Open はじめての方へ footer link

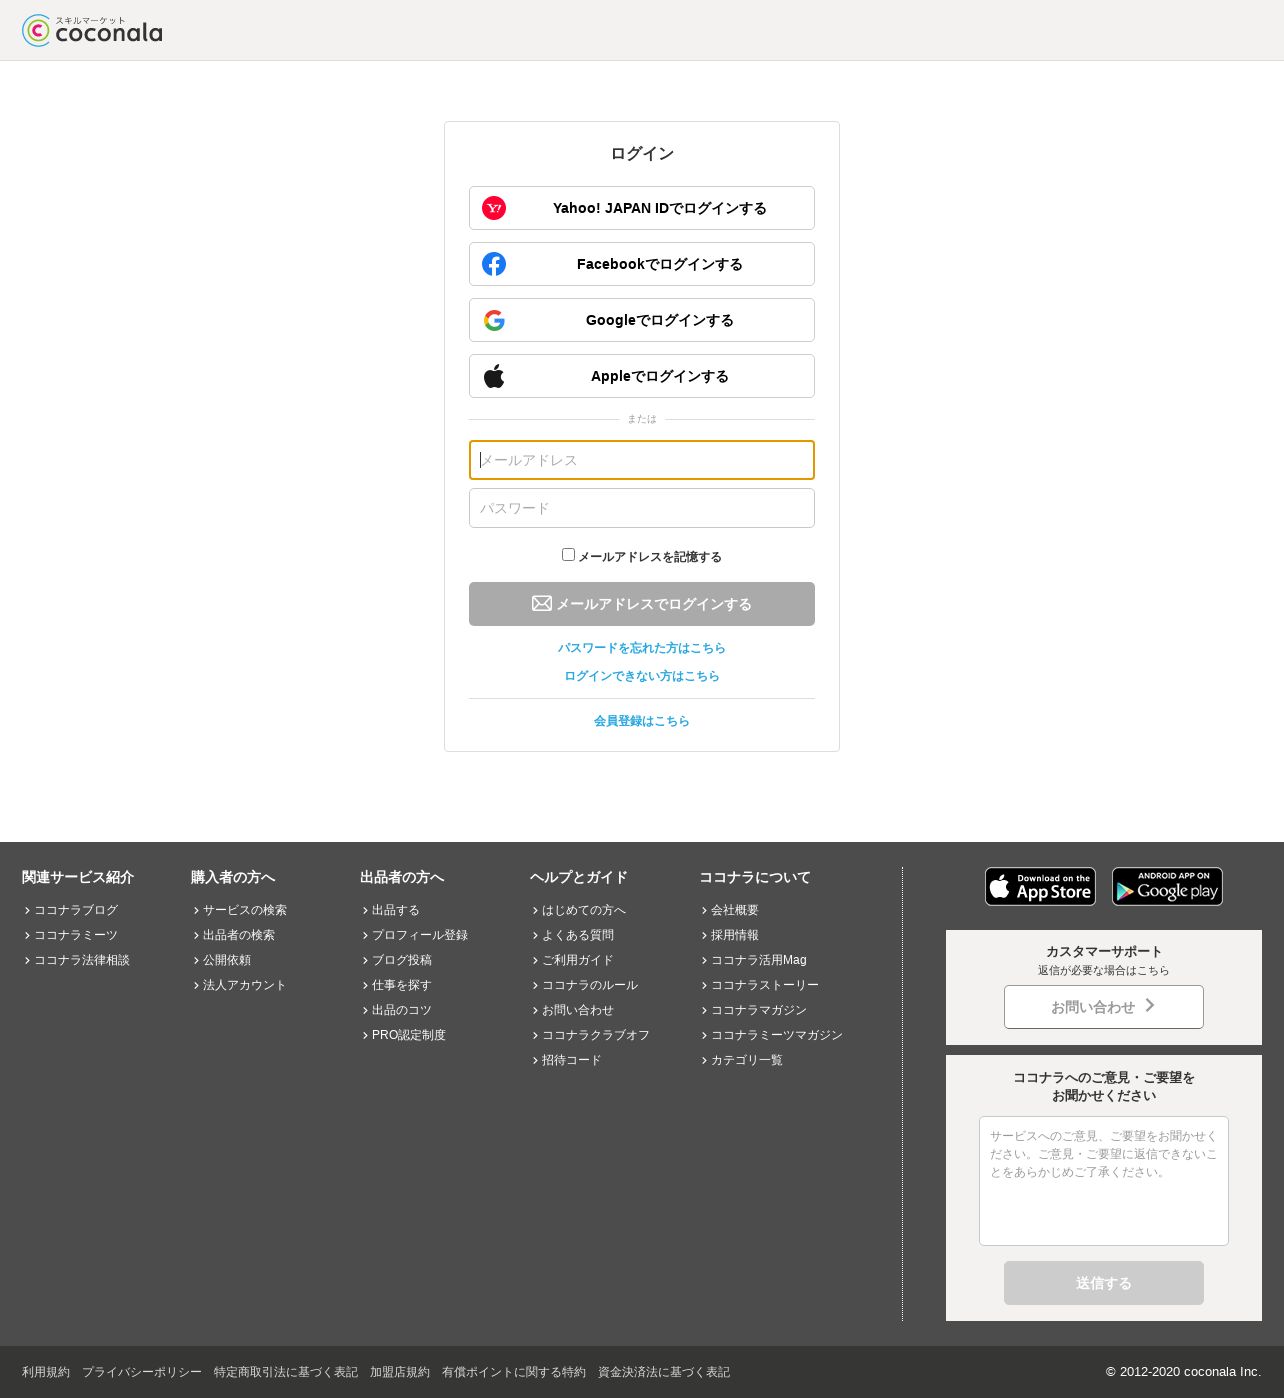point(584,910)
